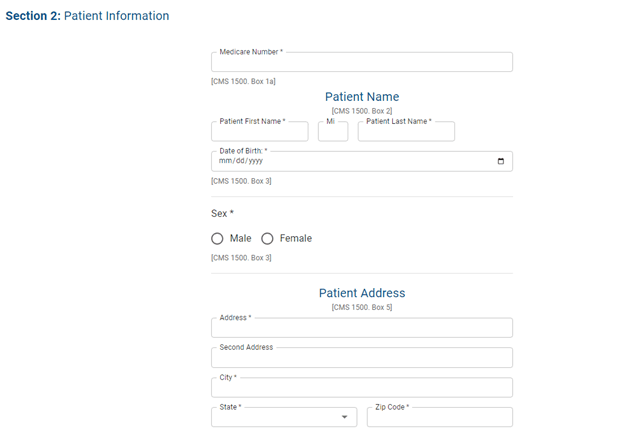Click the Address input field
The width and height of the screenshot is (624, 447).
pos(362,328)
